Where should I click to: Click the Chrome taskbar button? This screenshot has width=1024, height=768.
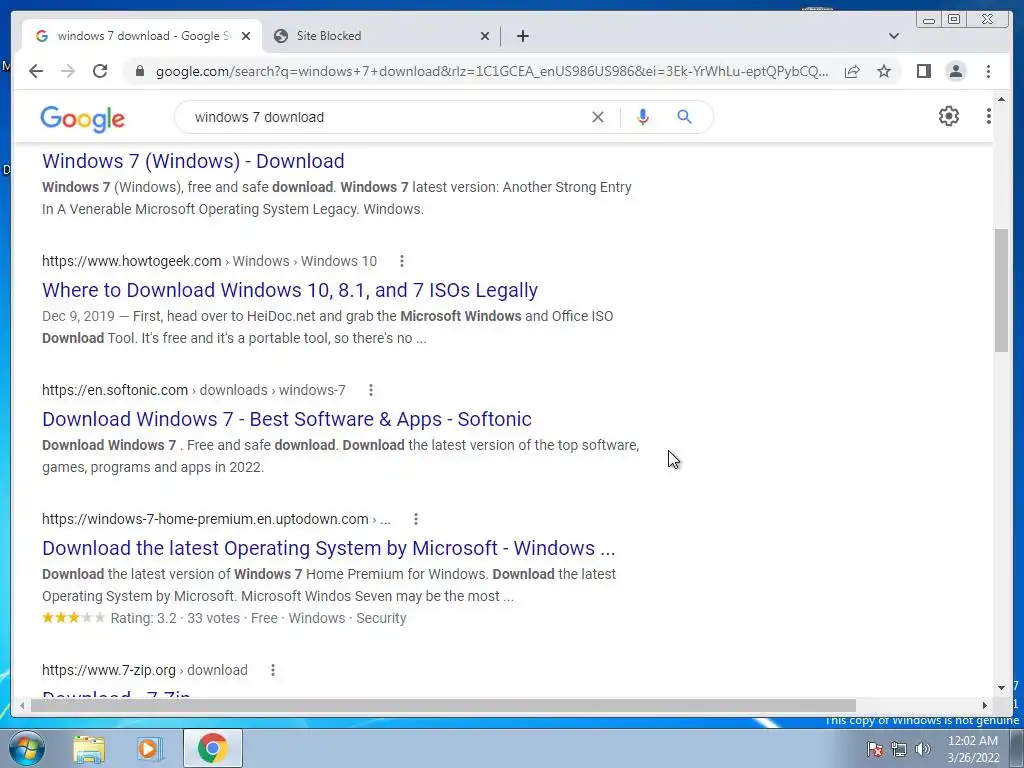click(212, 748)
